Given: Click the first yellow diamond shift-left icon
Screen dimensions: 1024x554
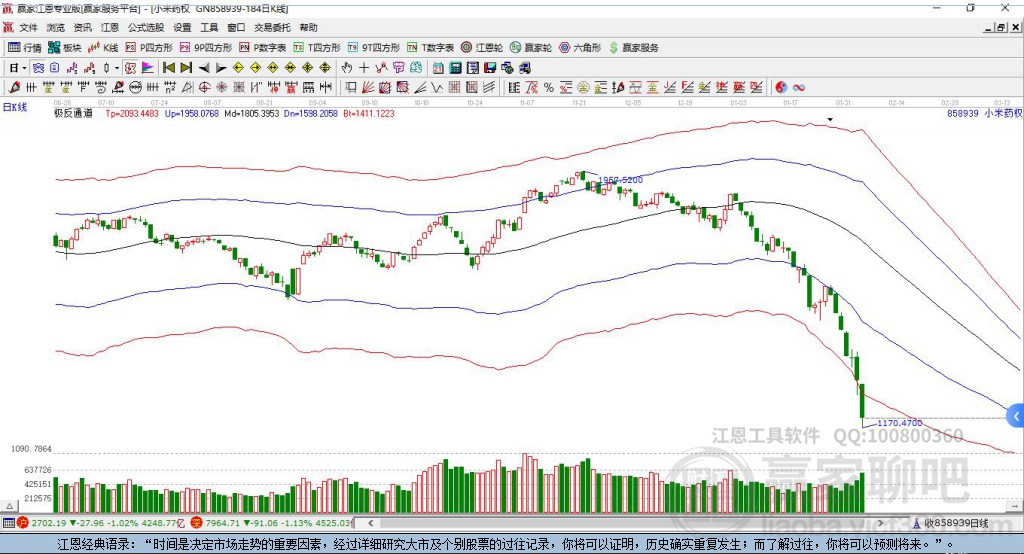Looking at the screenshot, I should point(238,68).
